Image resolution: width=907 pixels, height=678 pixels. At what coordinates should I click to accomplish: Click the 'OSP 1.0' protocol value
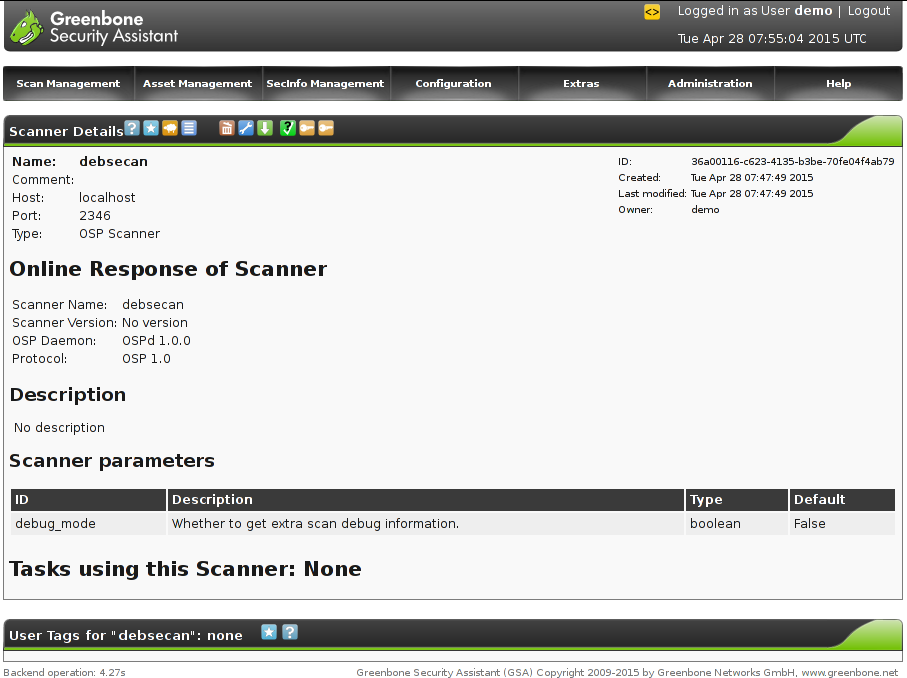[146, 359]
